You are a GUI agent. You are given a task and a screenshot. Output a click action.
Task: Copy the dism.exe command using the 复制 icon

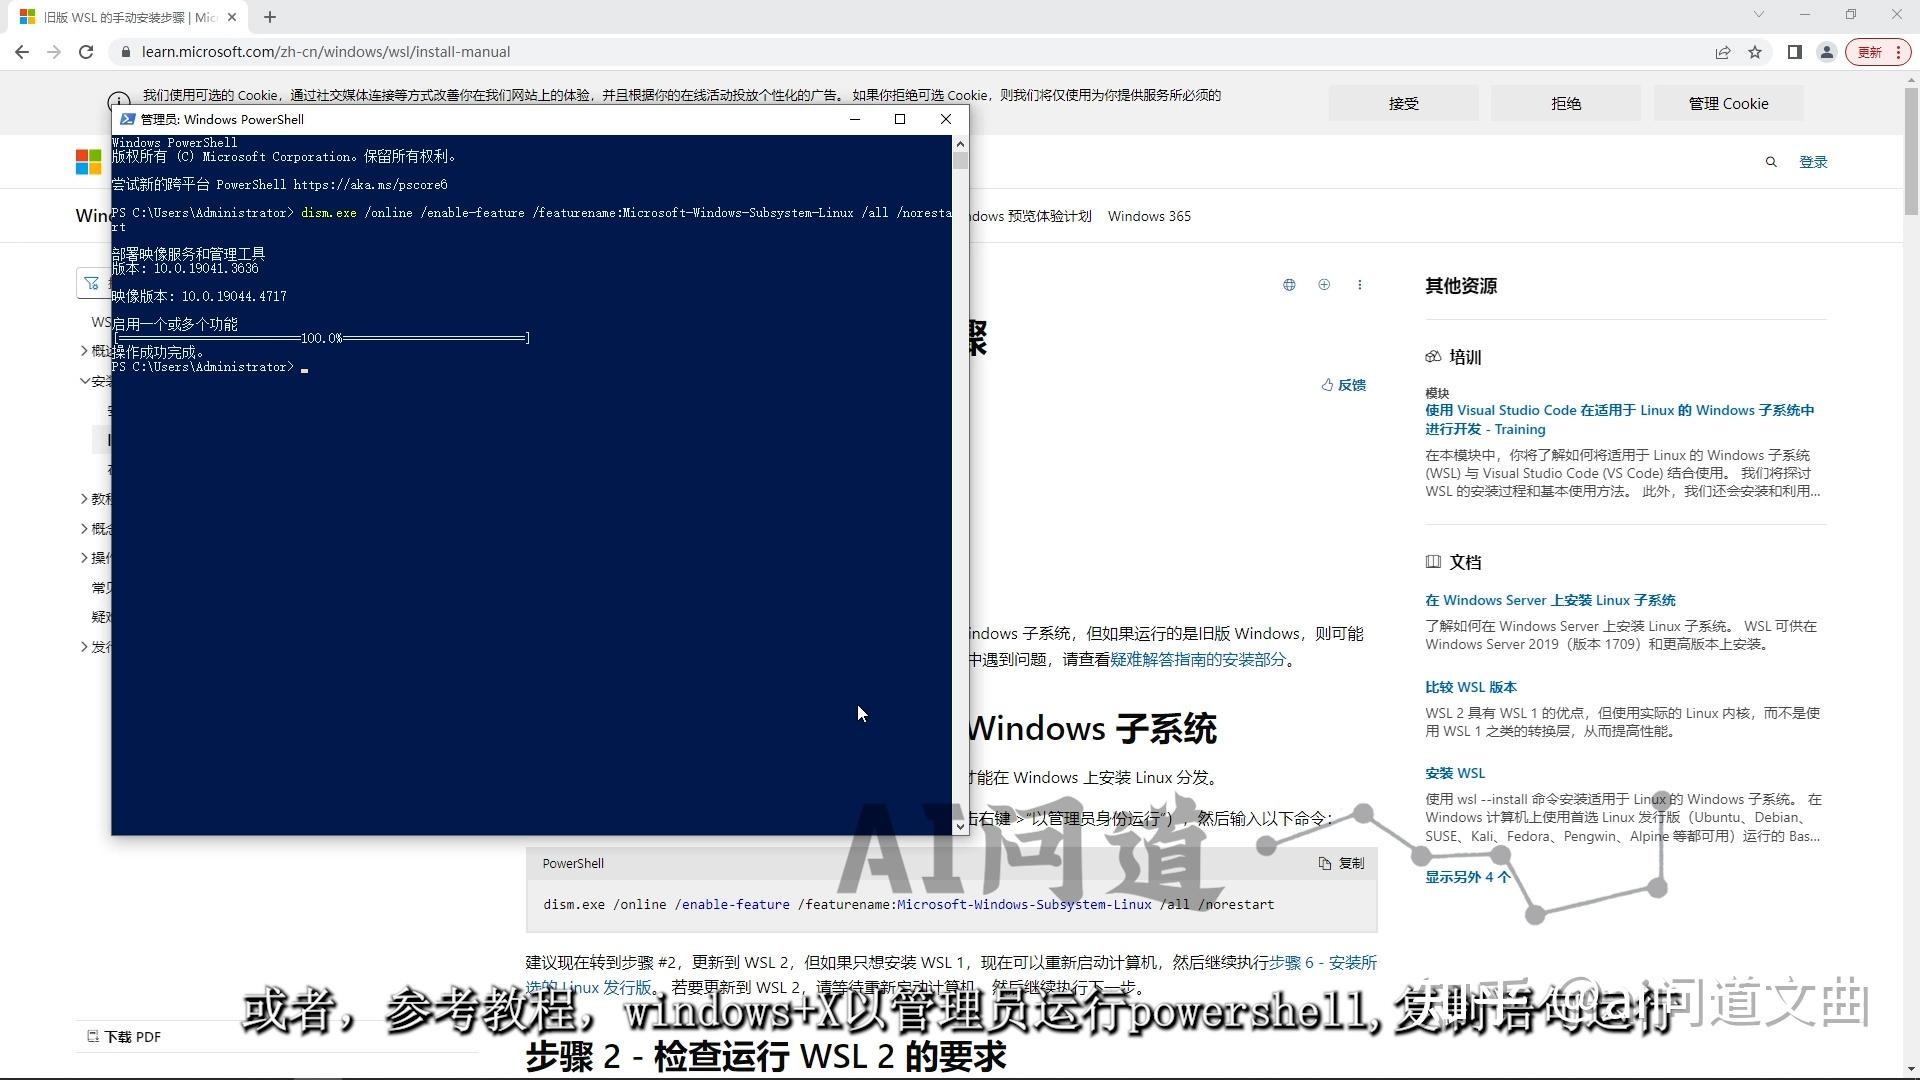pos(1340,863)
